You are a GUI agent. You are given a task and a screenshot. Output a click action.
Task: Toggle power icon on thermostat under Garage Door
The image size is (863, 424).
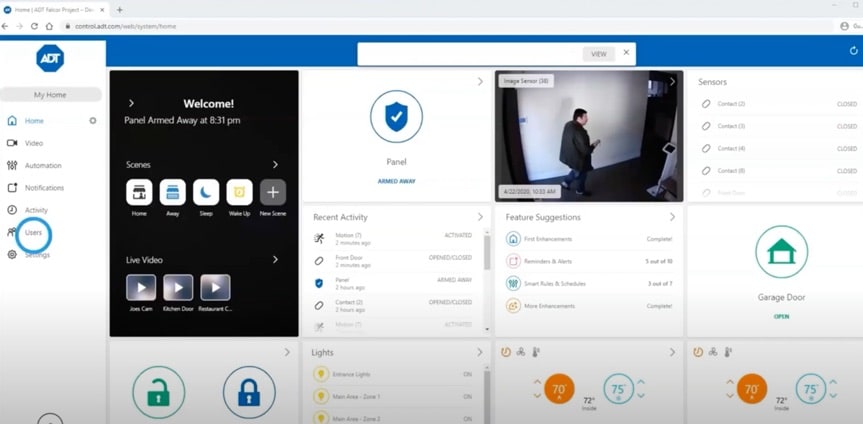click(x=697, y=352)
